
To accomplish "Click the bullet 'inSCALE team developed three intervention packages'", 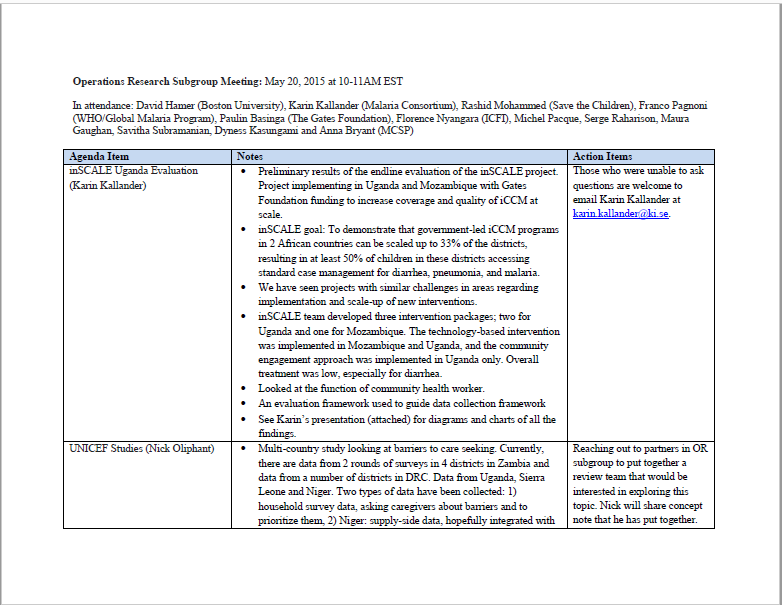I will click(x=409, y=345).
